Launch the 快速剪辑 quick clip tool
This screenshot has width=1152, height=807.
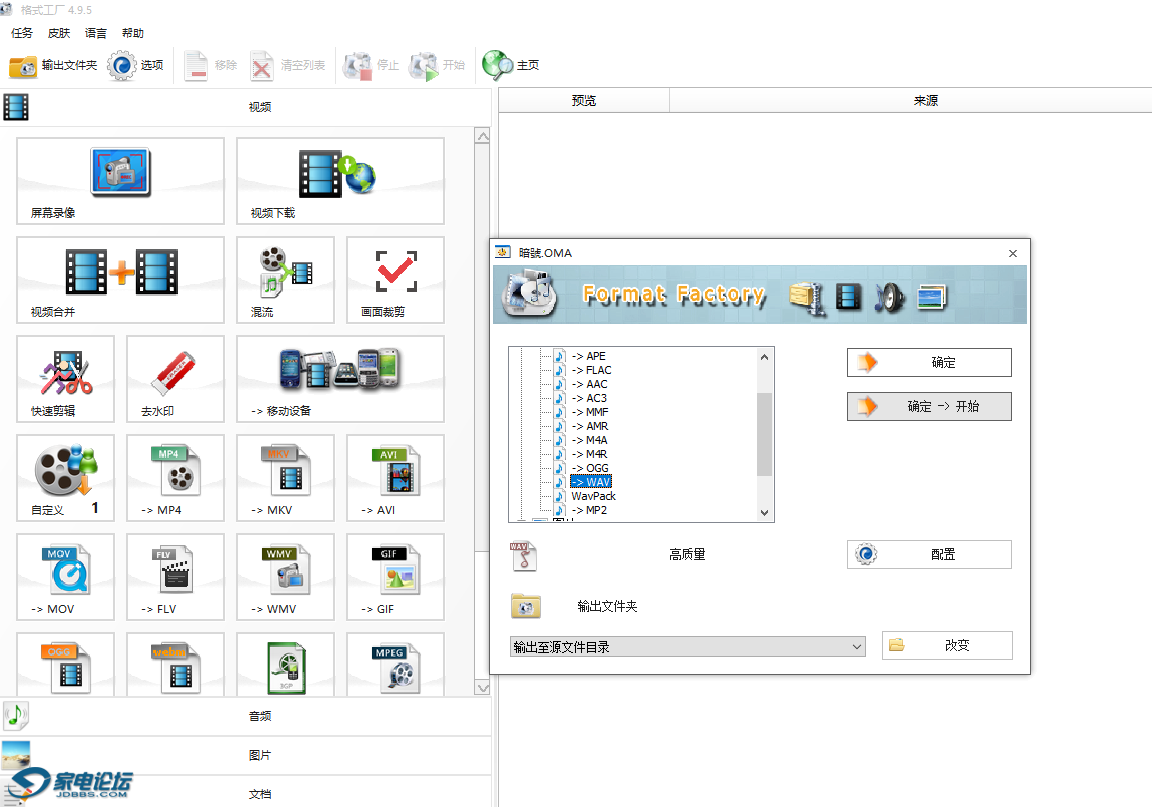(x=66, y=379)
